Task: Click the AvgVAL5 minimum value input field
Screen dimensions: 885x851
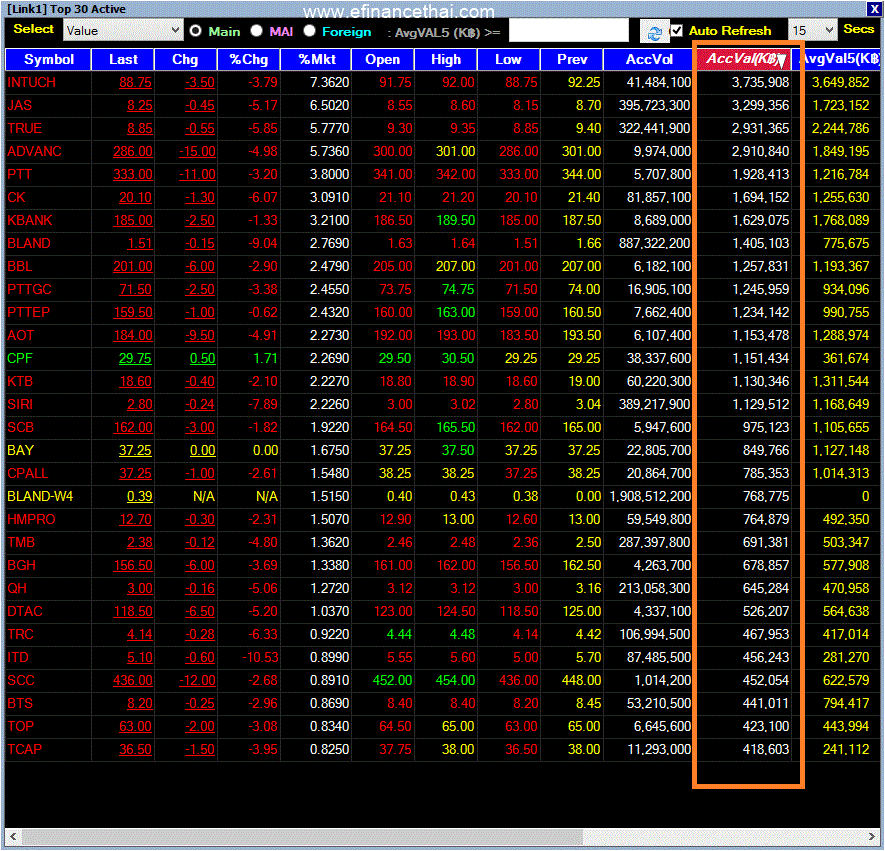Action: click(x=568, y=30)
